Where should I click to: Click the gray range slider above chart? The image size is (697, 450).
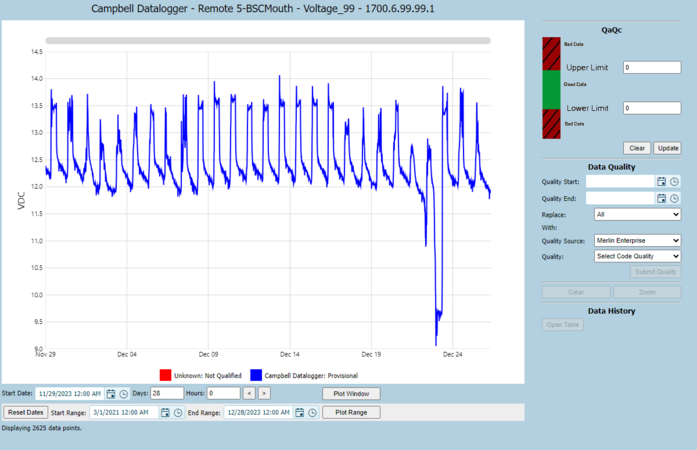coord(268,40)
